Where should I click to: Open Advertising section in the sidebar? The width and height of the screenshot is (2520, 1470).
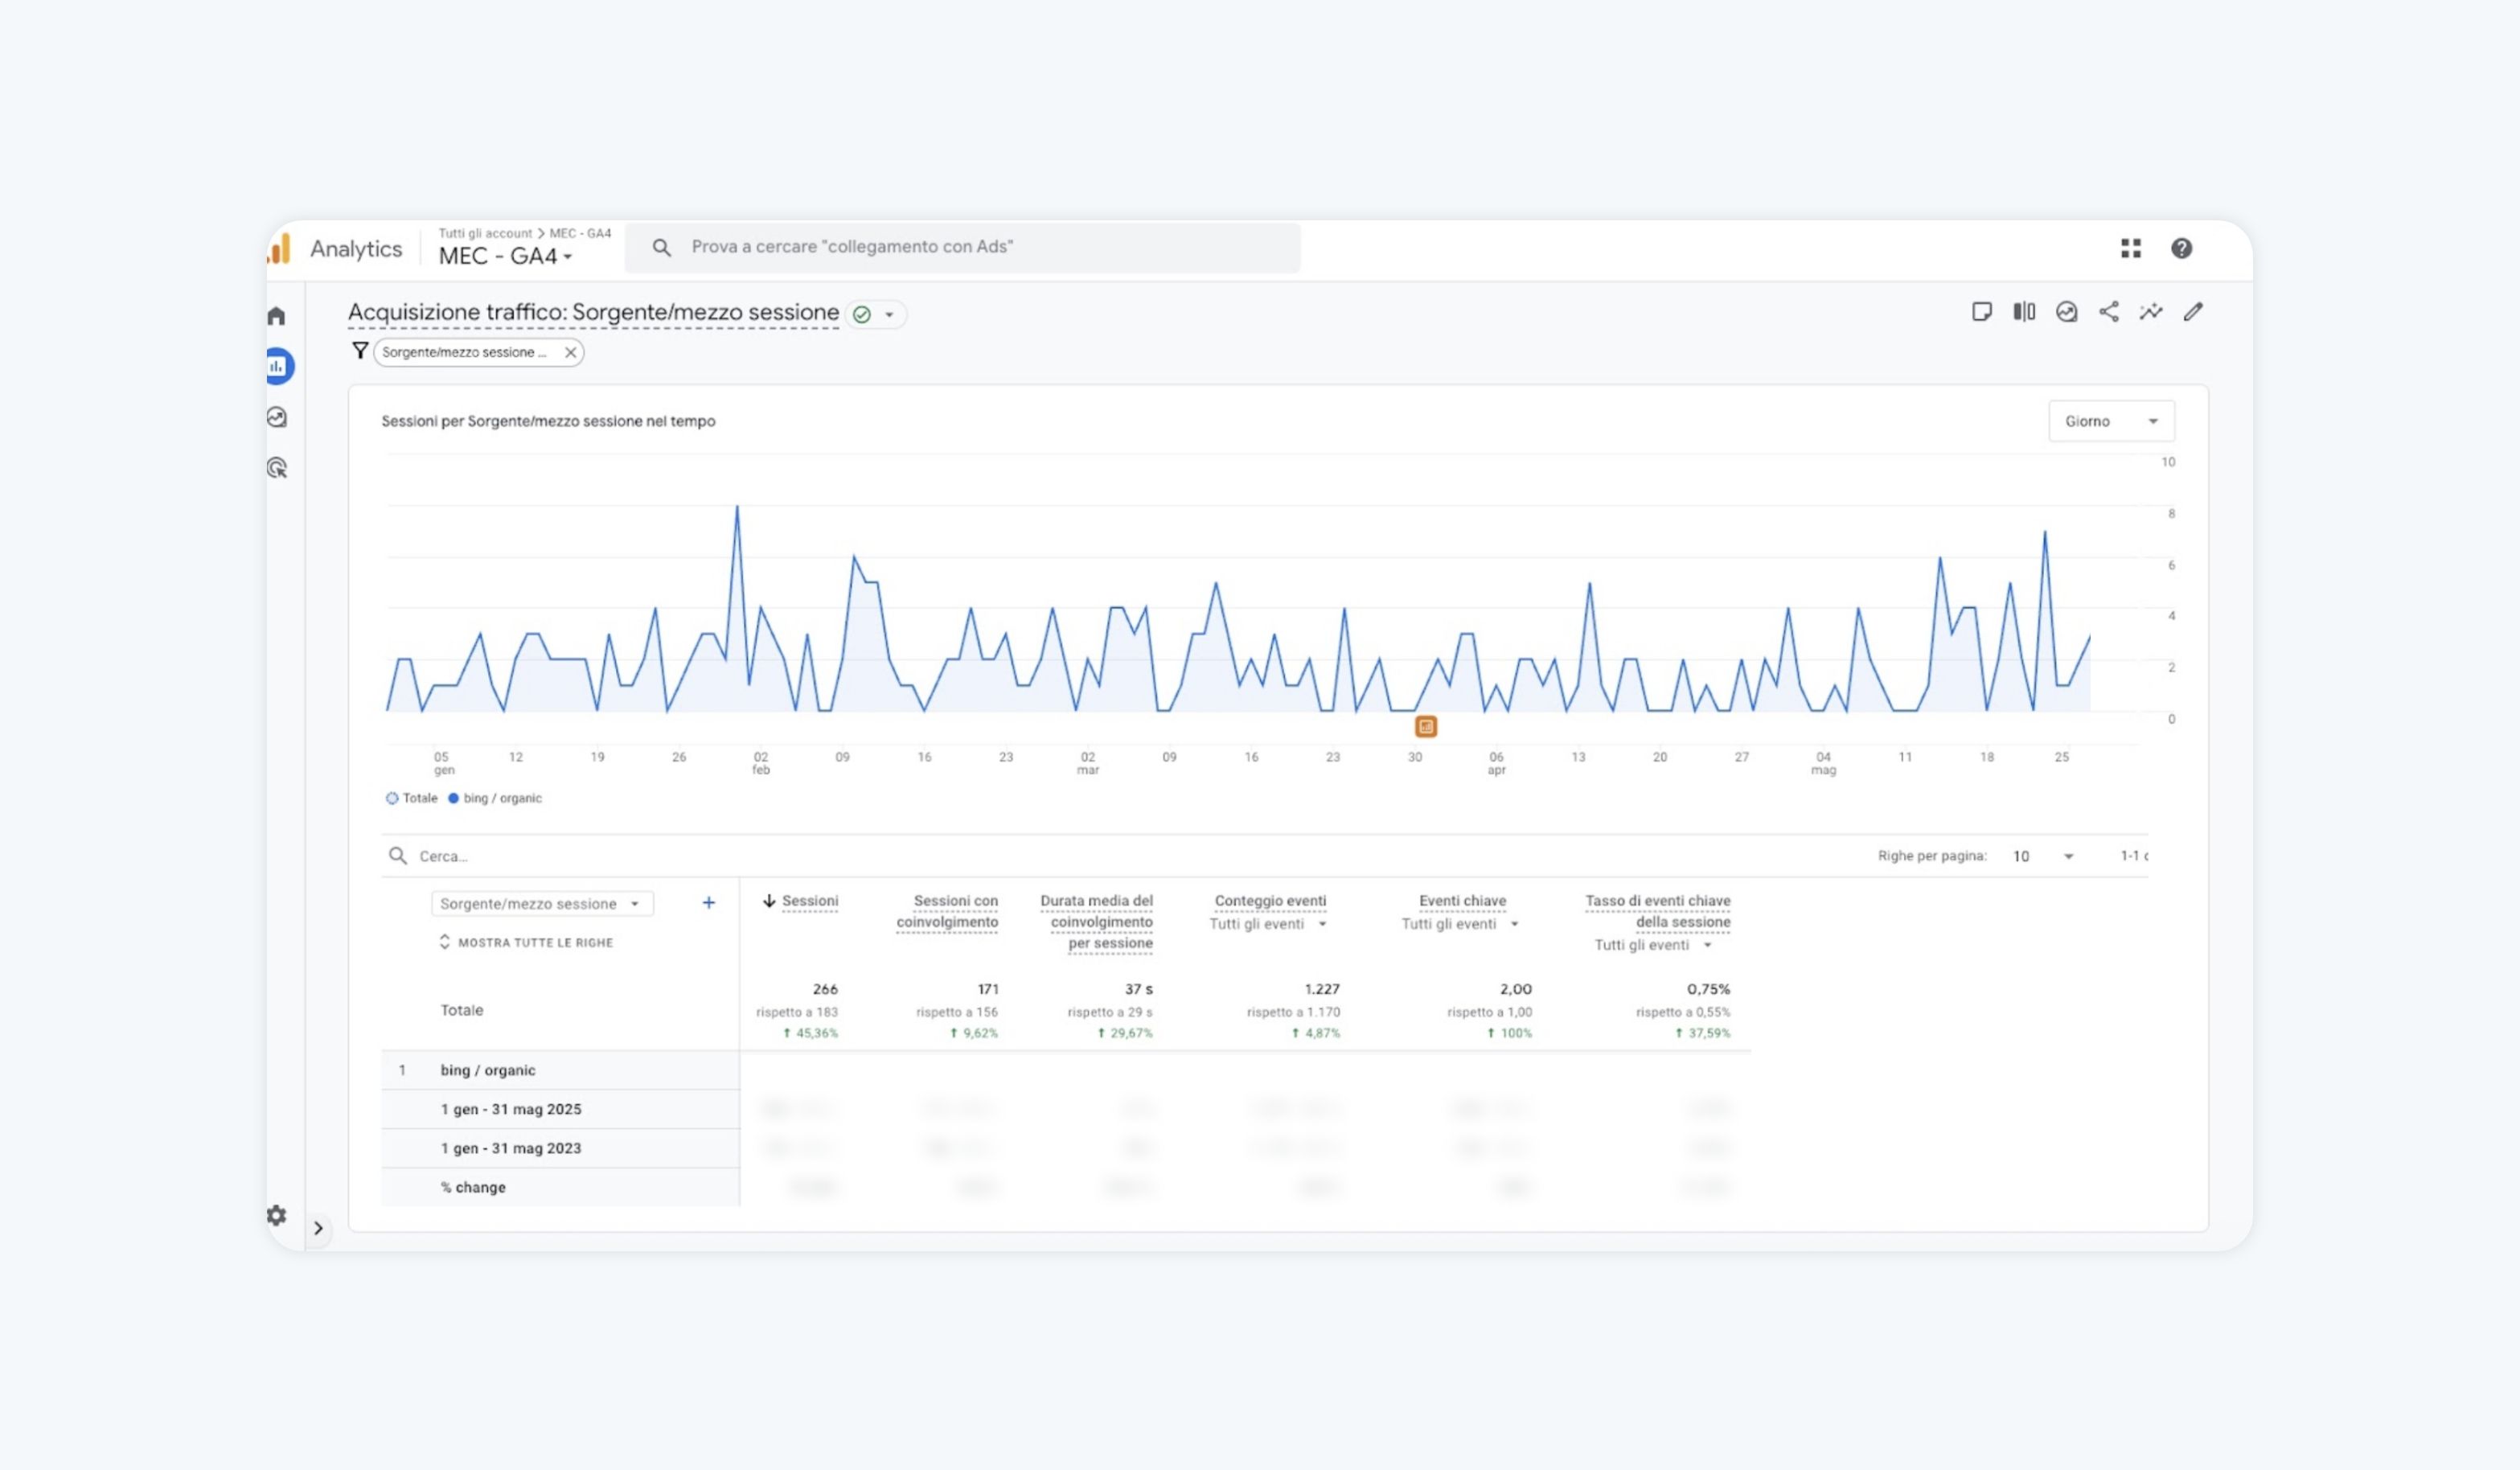click(x=277, y=468)
